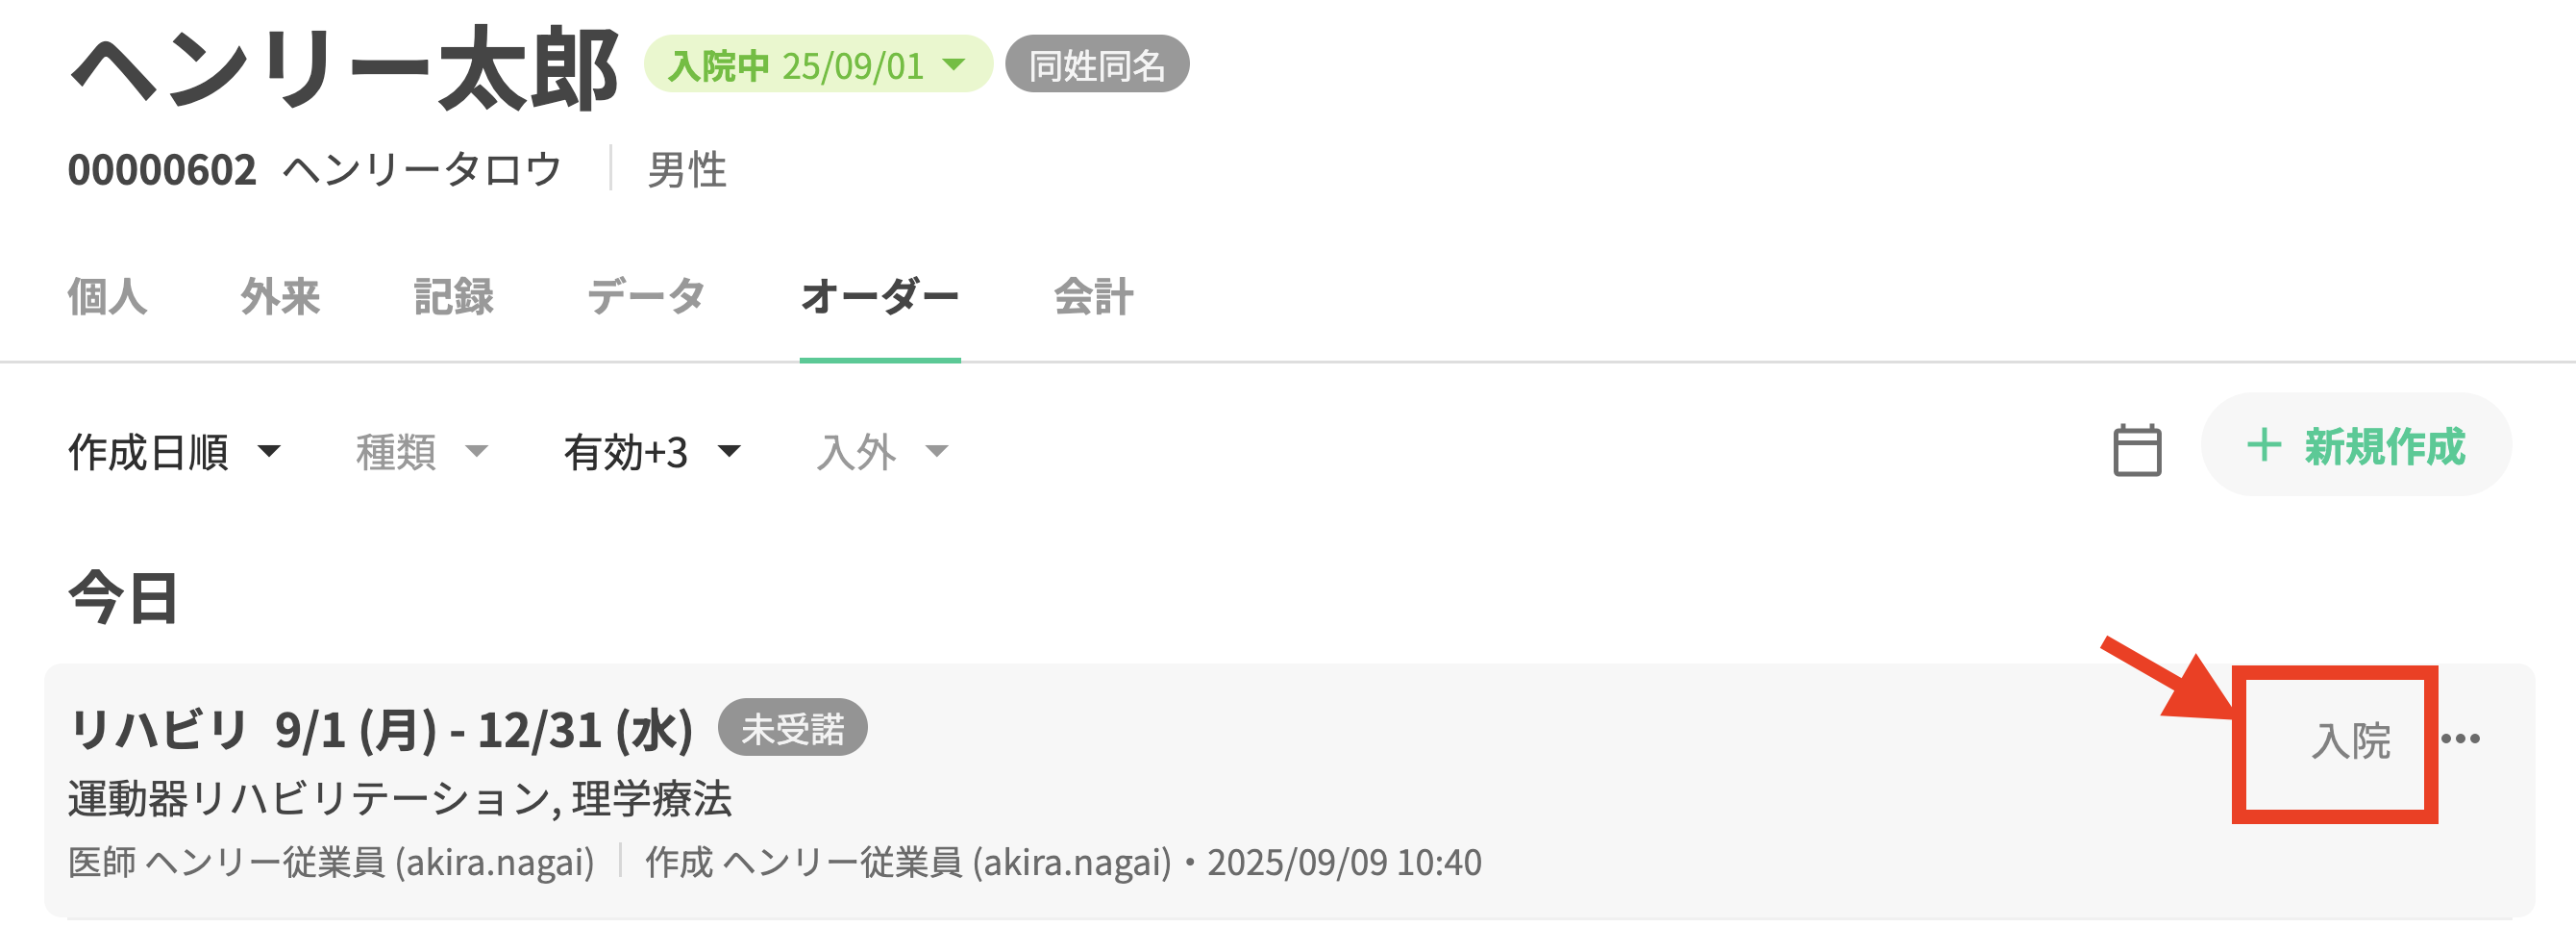Expand the 有効+3 status filter
The image size is (2576, 927).
(x=652, y=452)
